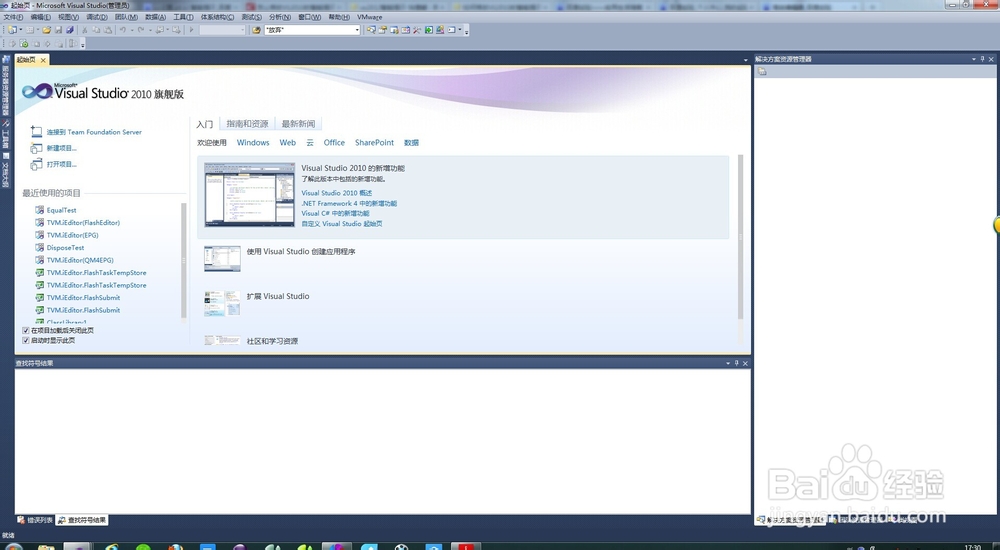The width and height of the screenshot is (1000, 550).
Task: Click the Find in Files icon beside the search box
Action: pos(256,30)
